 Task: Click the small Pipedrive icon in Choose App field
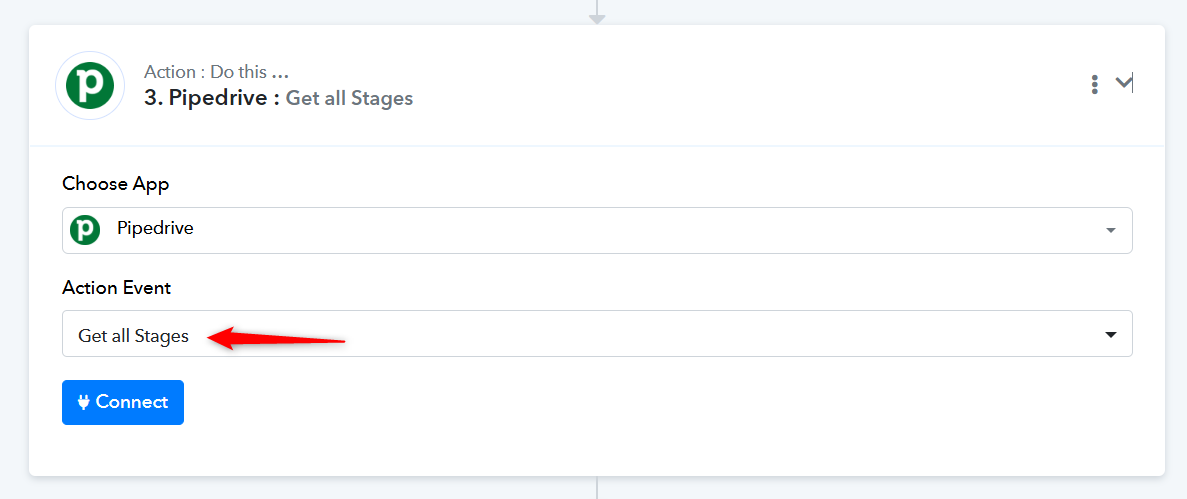[x=86, y=229]
